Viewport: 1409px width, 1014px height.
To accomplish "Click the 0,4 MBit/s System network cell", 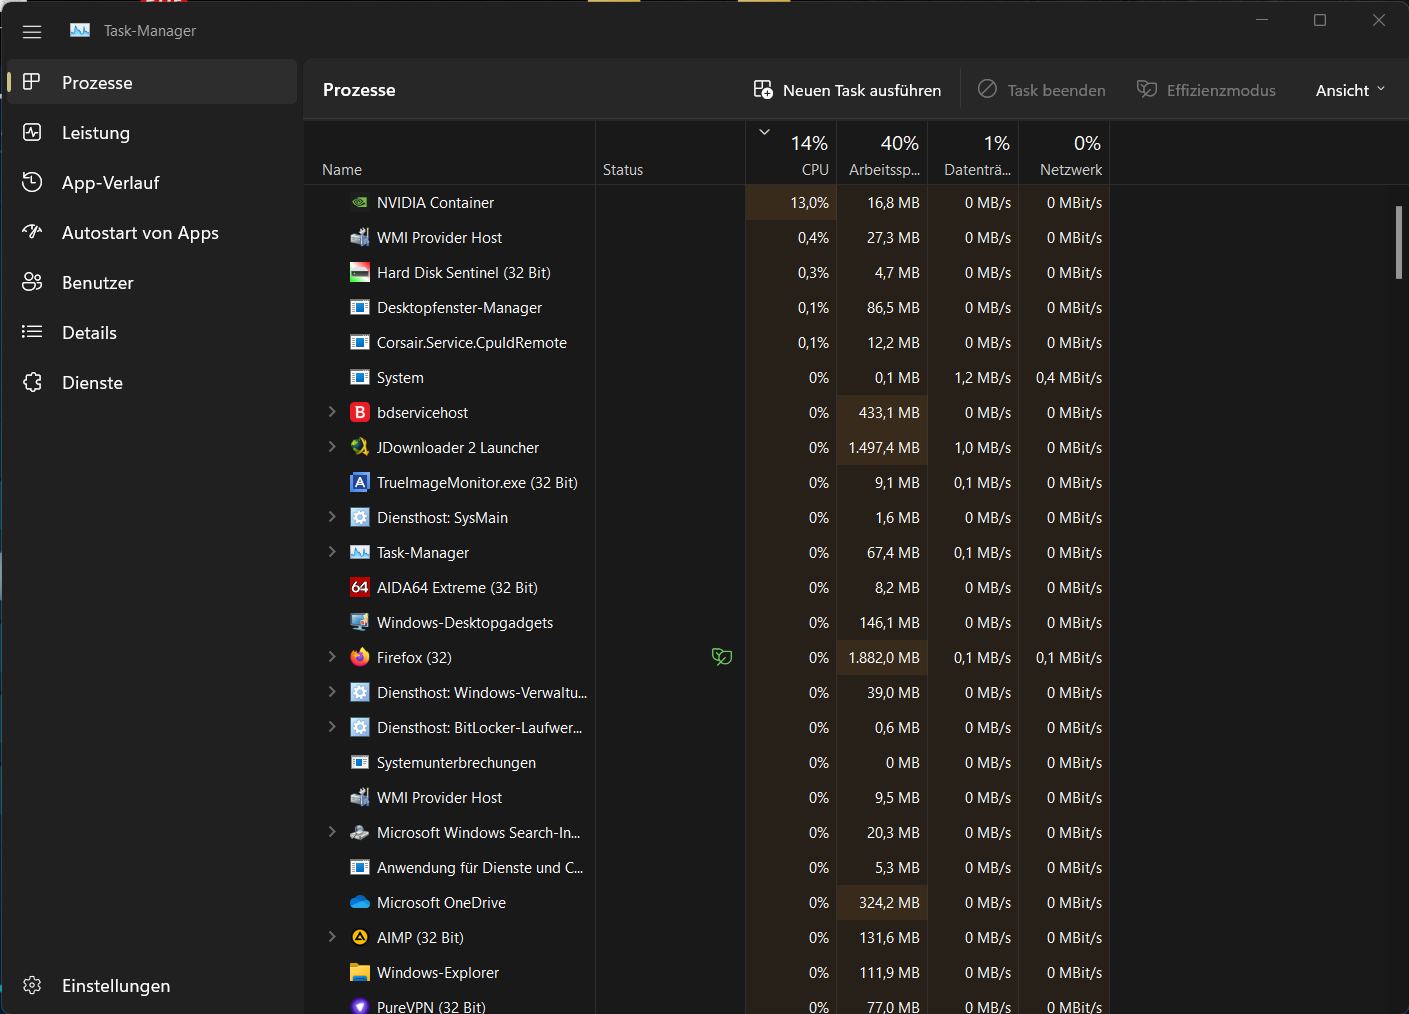I will [x=1064, y=377].
